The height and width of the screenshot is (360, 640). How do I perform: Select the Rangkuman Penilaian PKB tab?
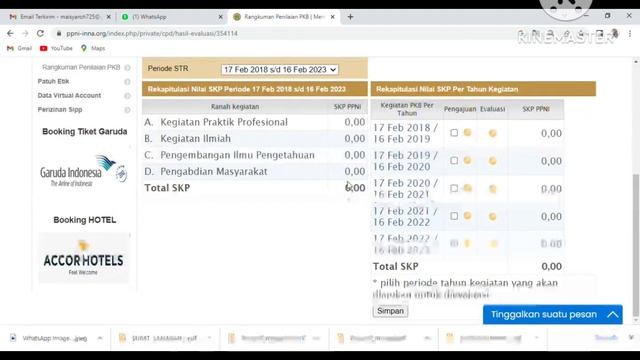click(x=284, y=17)
